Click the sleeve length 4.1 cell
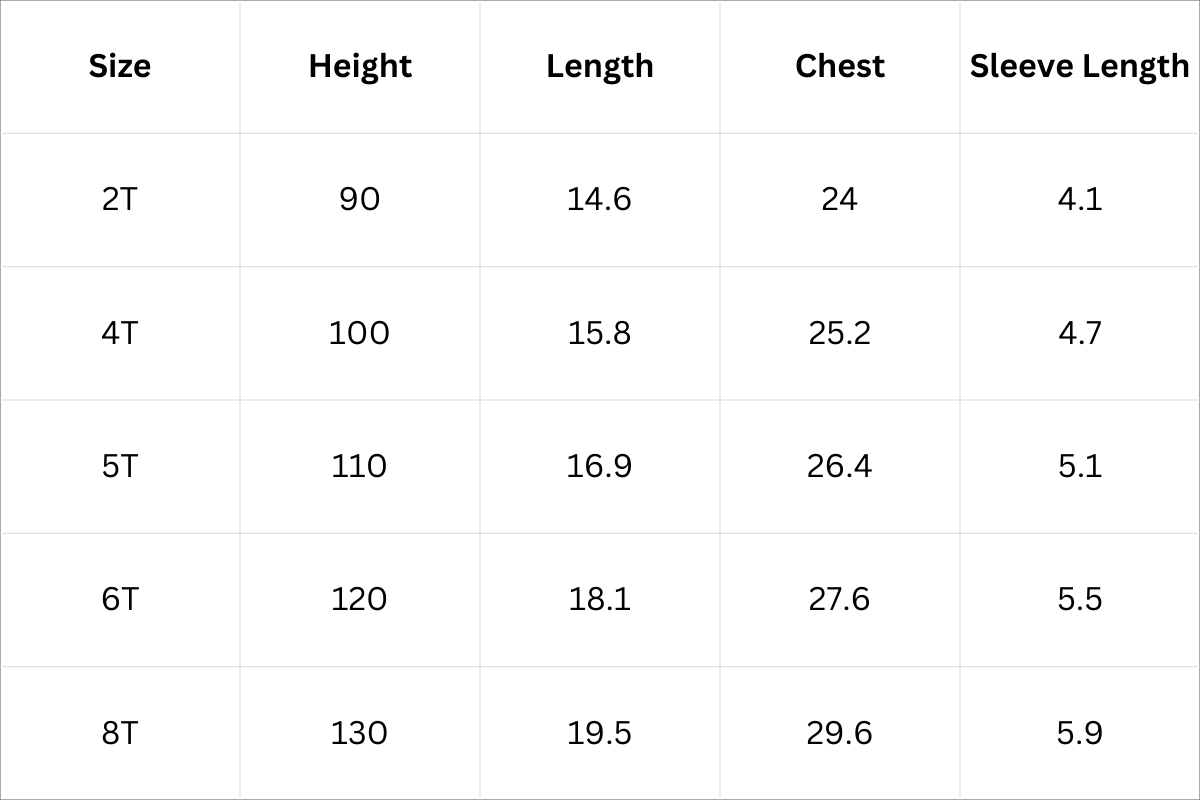Viewport: 1200px width, 800px height. tap(1080, 199)
